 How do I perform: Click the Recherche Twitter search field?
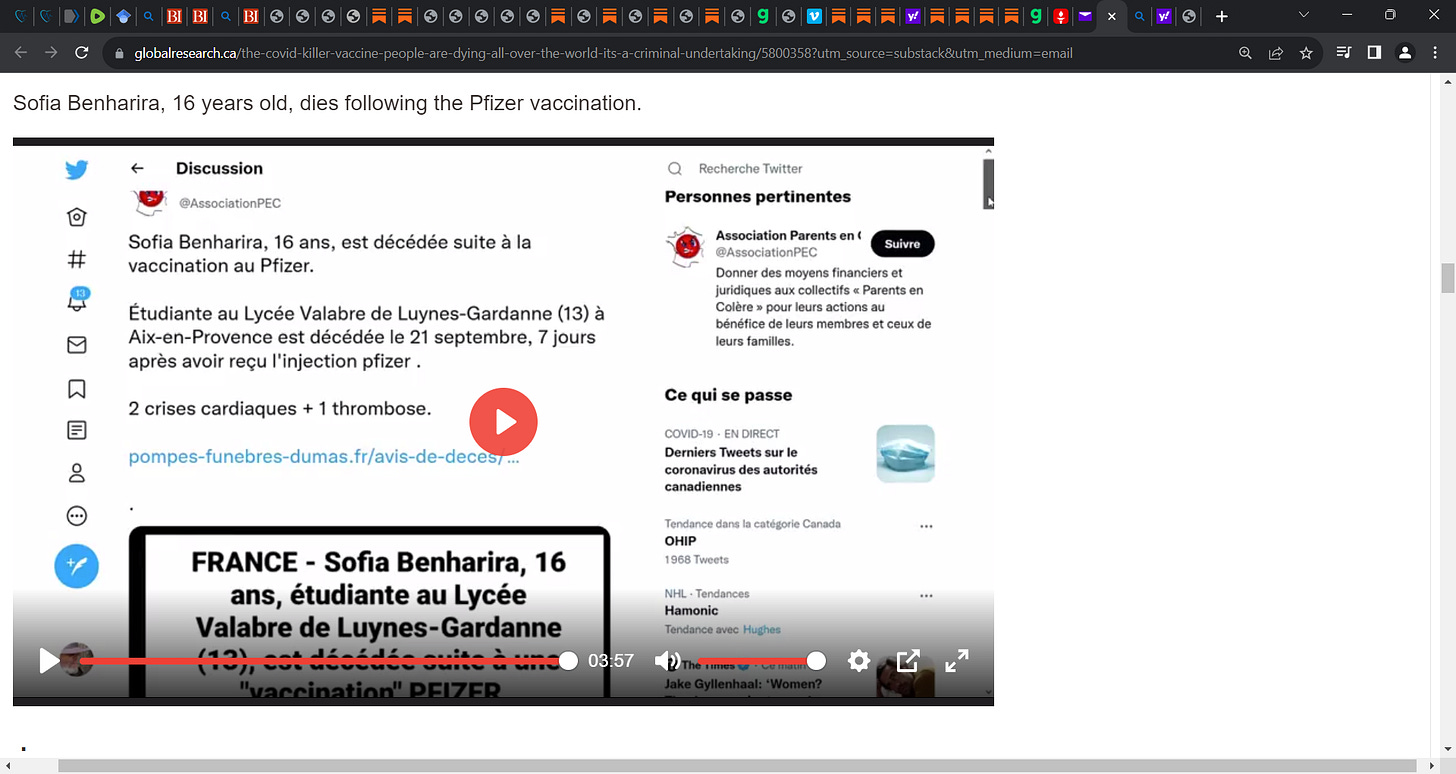pos(750,169)
